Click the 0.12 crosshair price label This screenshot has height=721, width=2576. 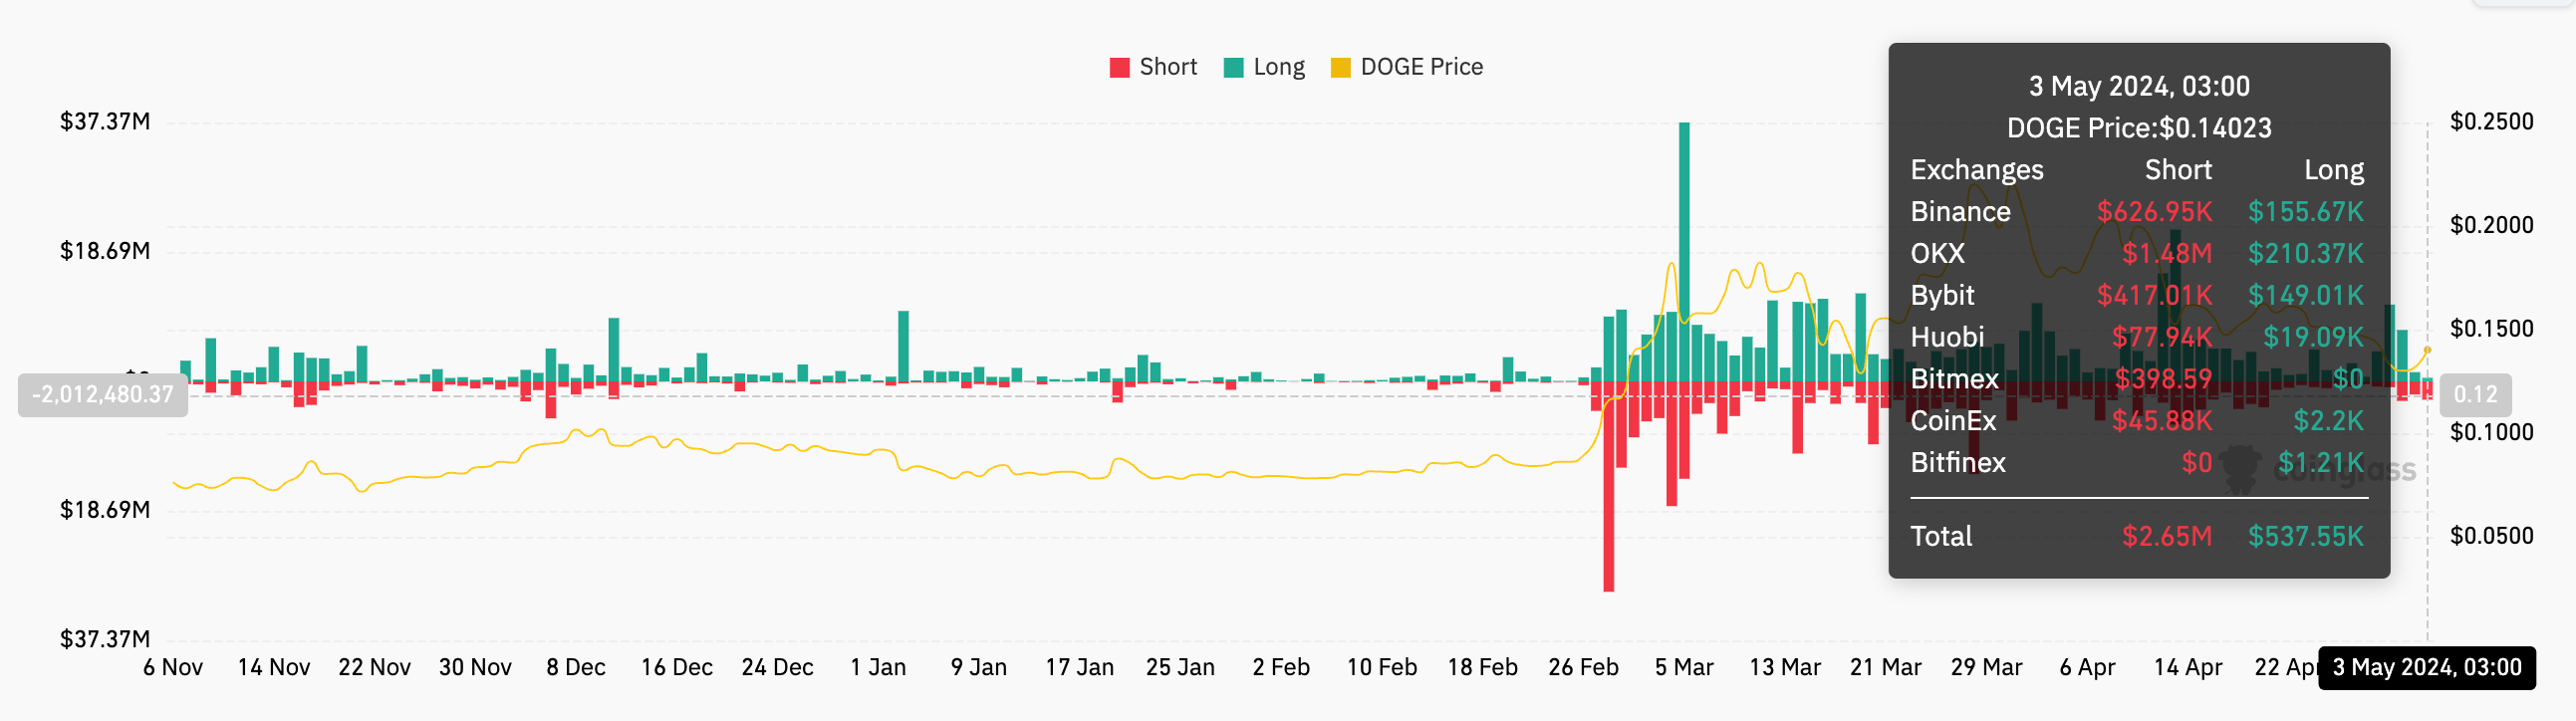pyautogui.click(x=2475, y=394)
